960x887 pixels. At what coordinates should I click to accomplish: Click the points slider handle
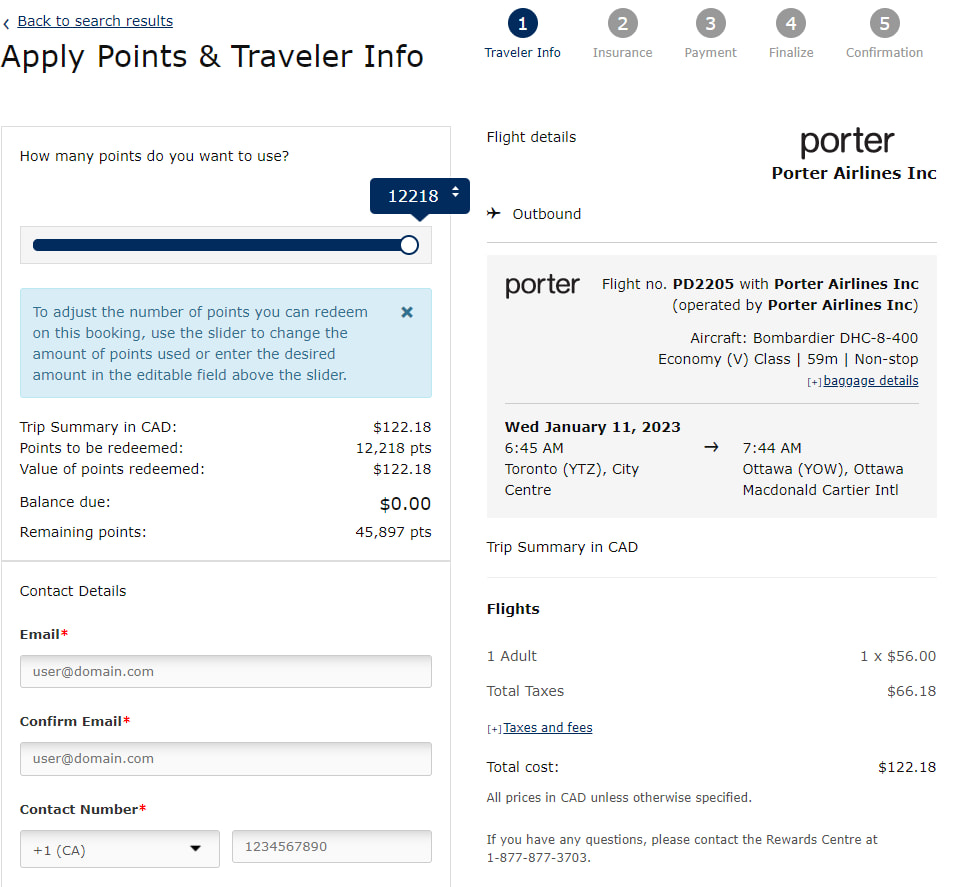tap(408, 244)
